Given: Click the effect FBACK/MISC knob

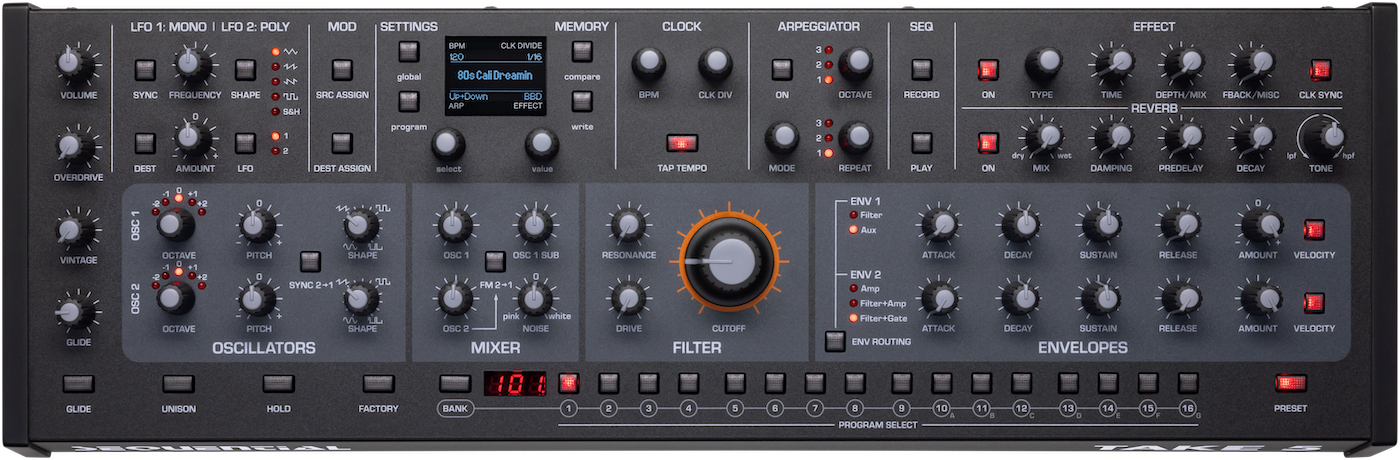Looking at the screenshot, I should click(1251, 65).
